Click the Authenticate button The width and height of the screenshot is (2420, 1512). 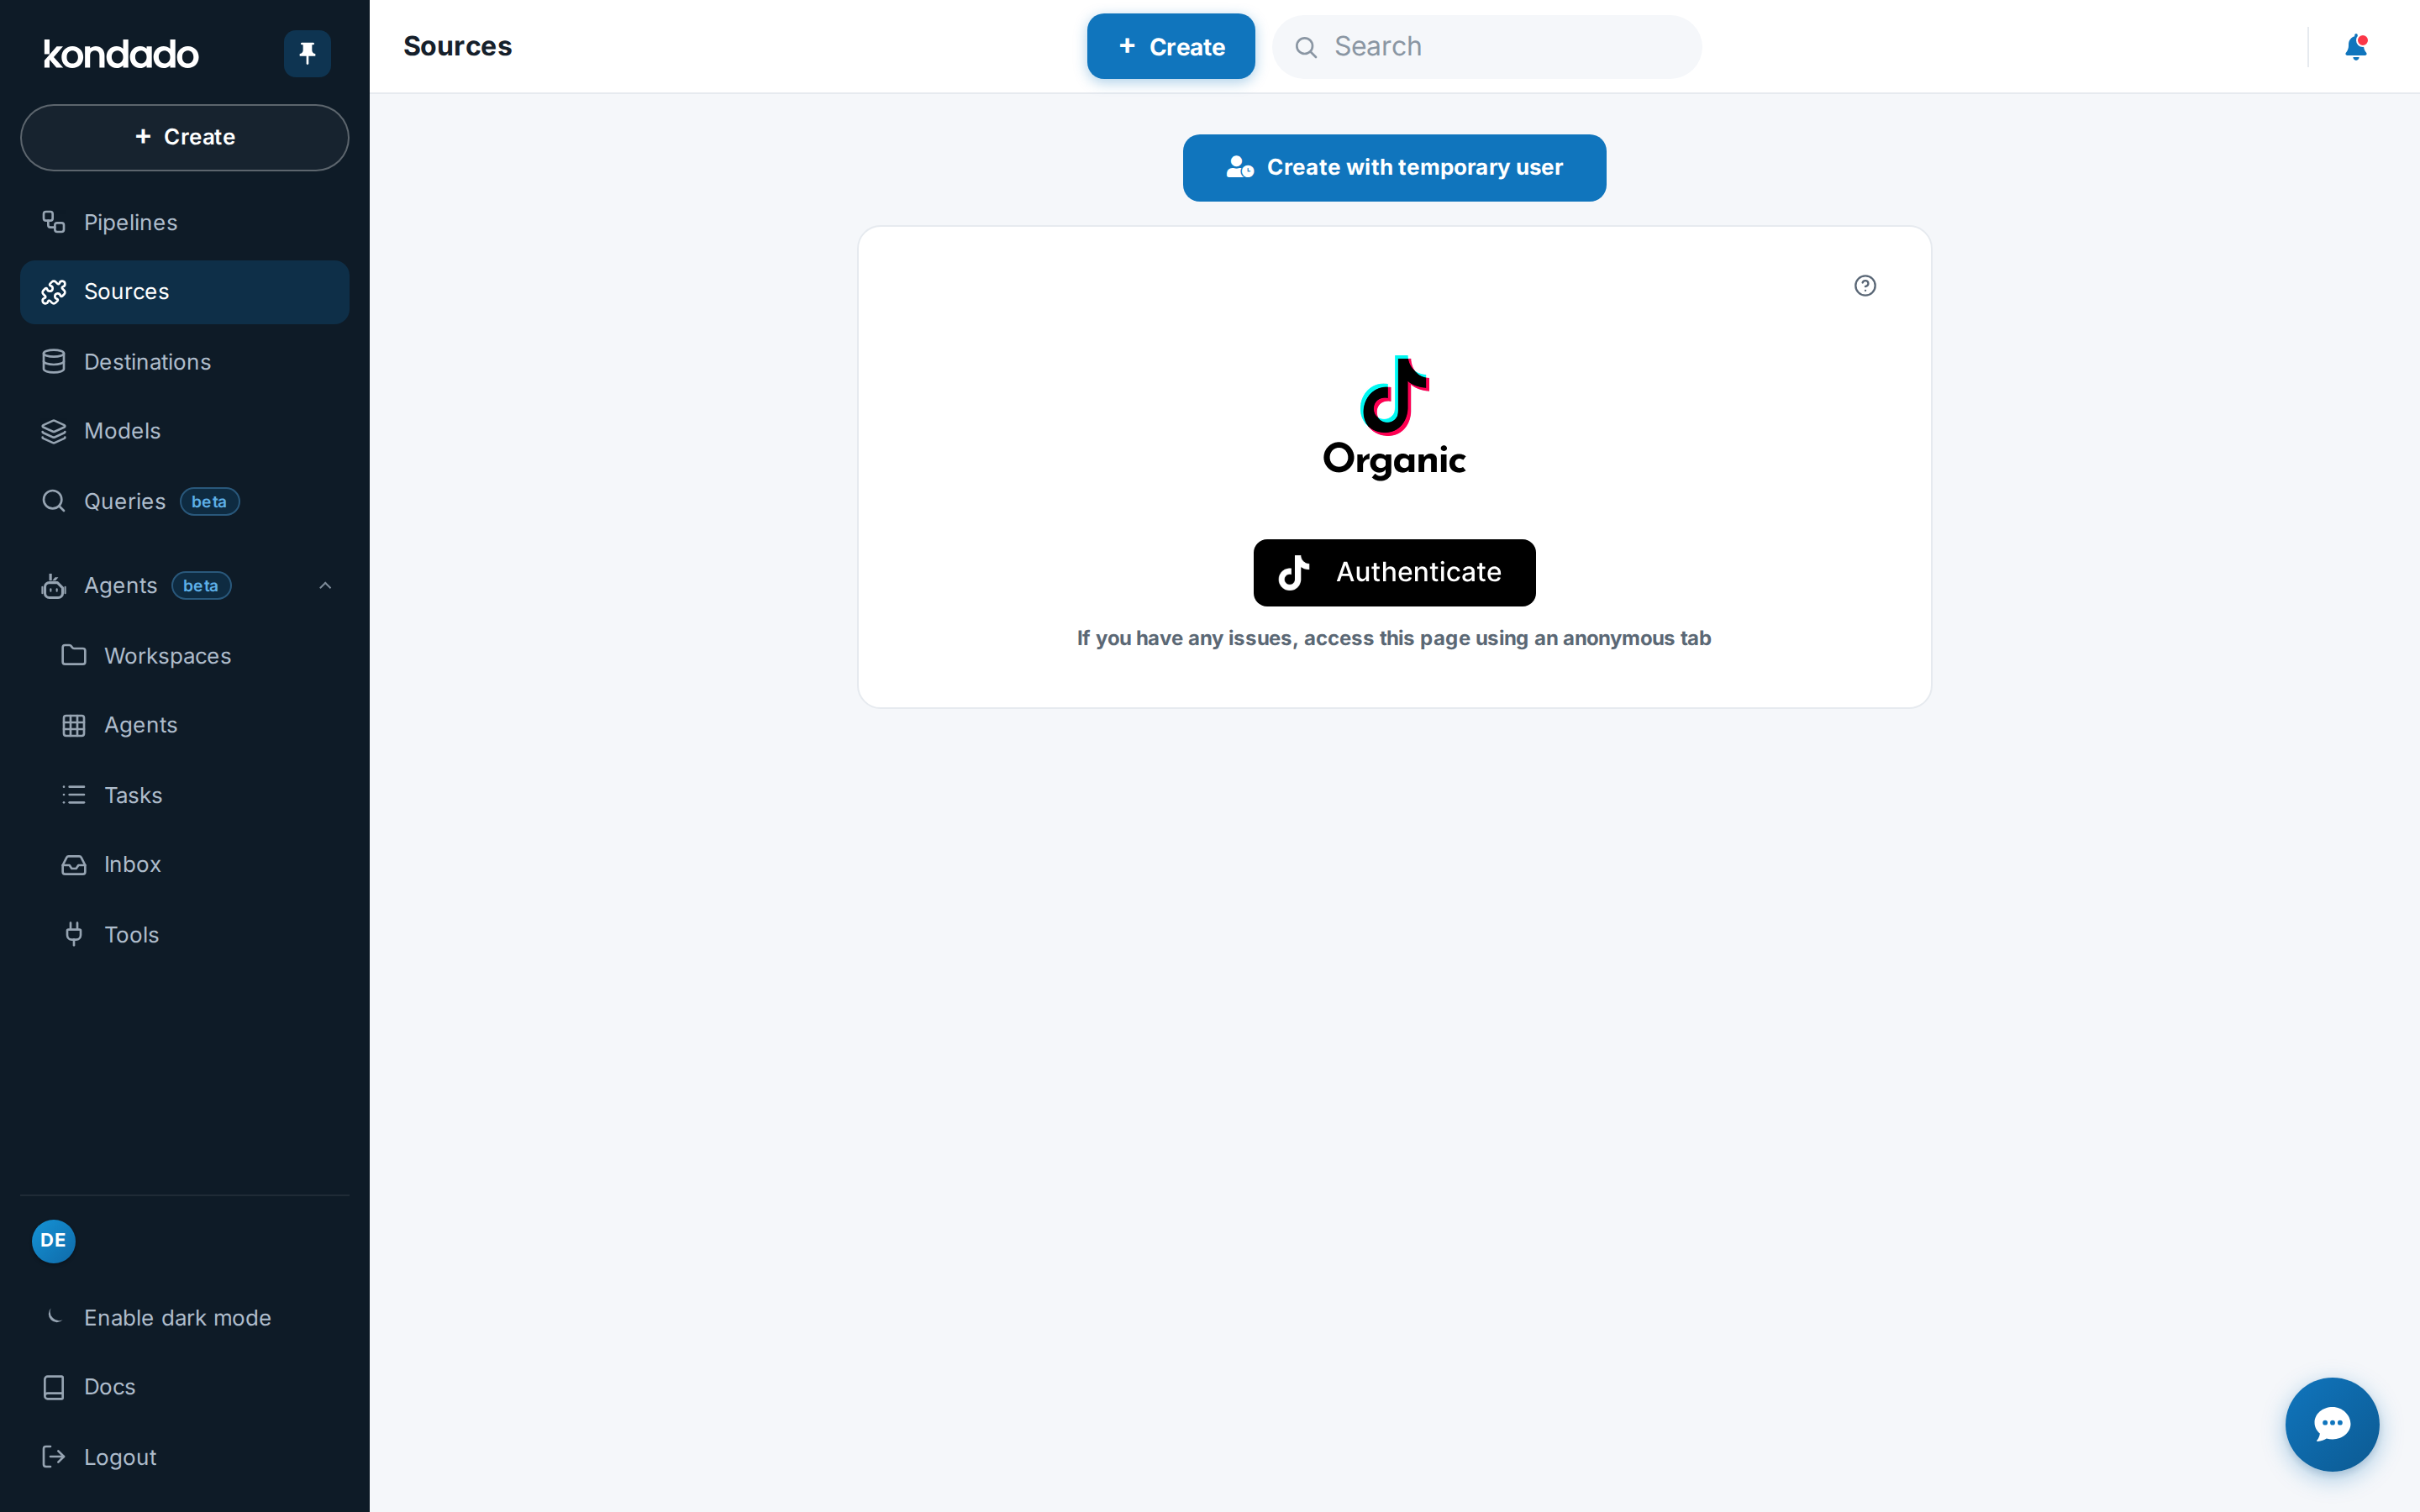[x=1394, y=572]
